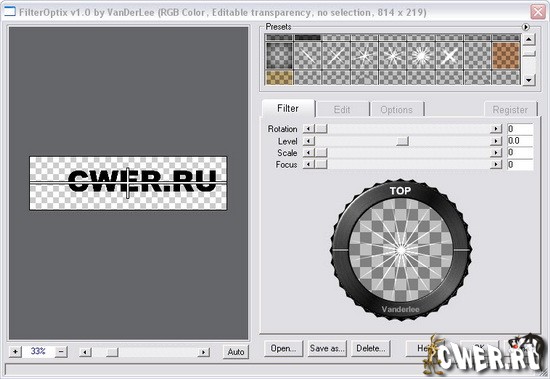Increase Level with its right arrow

[x=496, y=141]
